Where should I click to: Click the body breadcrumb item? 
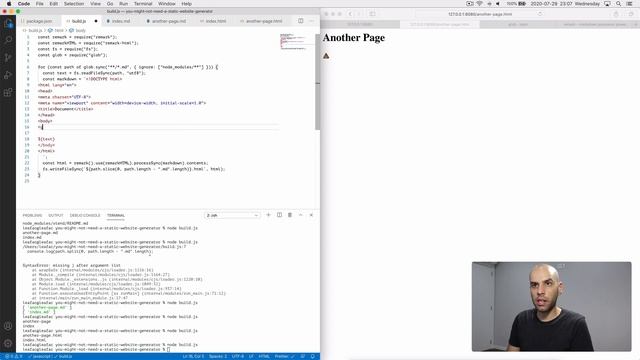pos(80,30)
